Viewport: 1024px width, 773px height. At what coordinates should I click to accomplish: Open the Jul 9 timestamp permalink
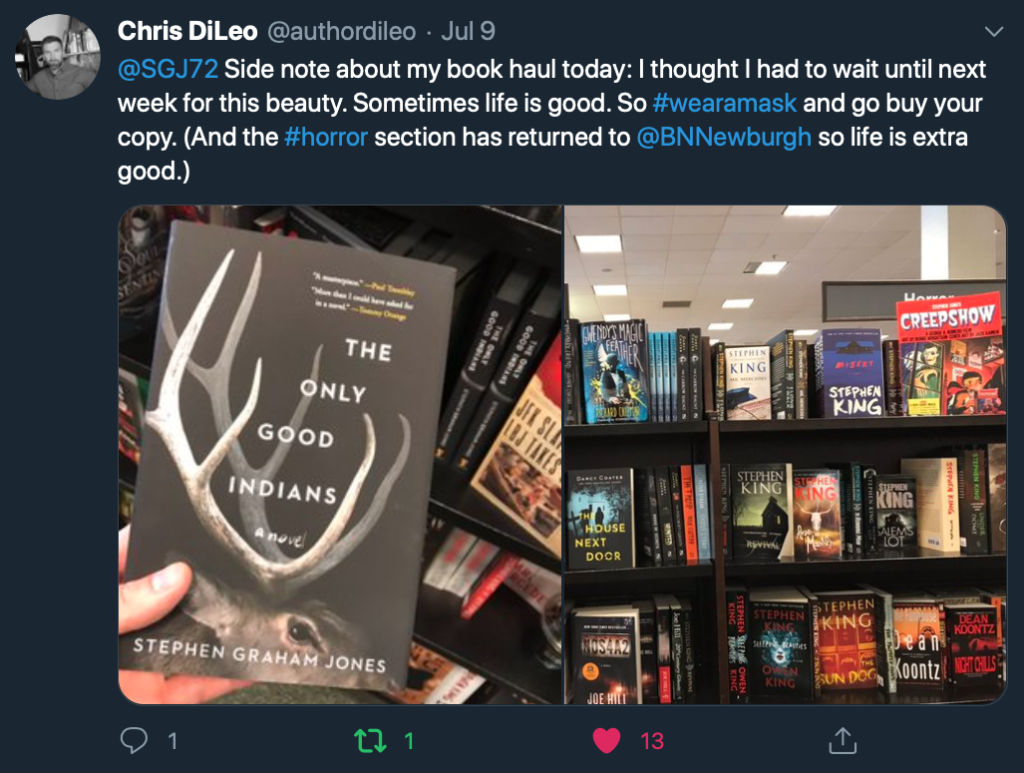click(x=468, y=31)
